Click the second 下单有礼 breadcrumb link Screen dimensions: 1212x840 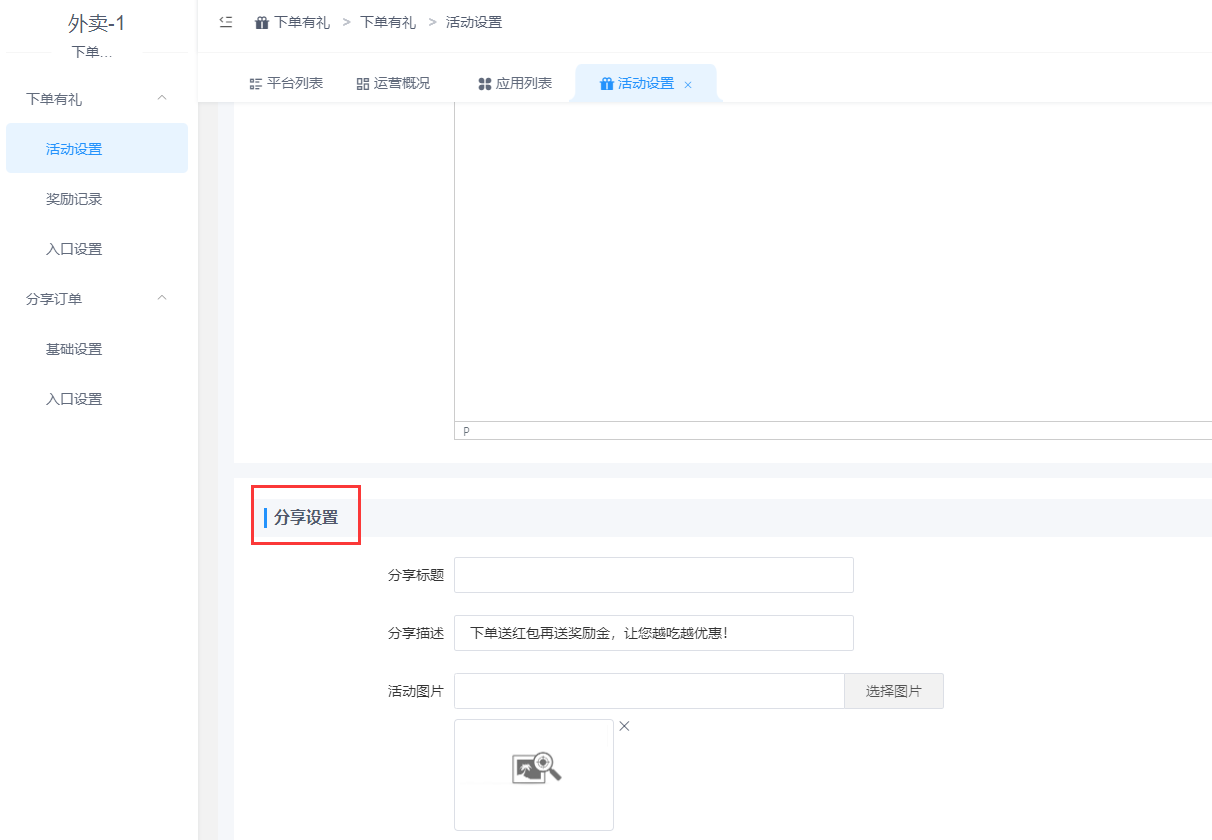pyautogui.click(x=388, y=22)
